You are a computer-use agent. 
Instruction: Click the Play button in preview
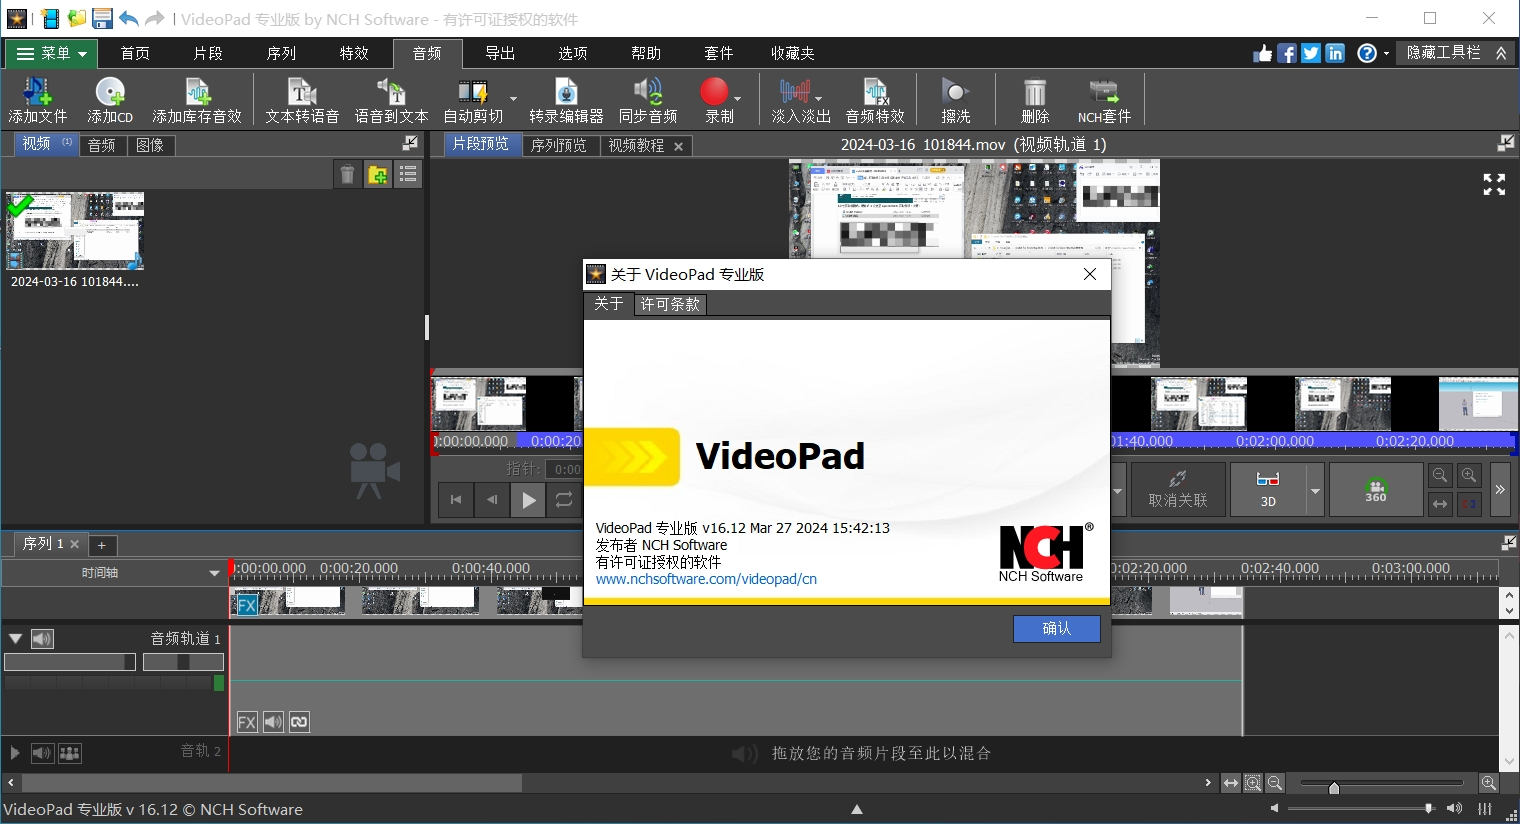coord(528,500)
